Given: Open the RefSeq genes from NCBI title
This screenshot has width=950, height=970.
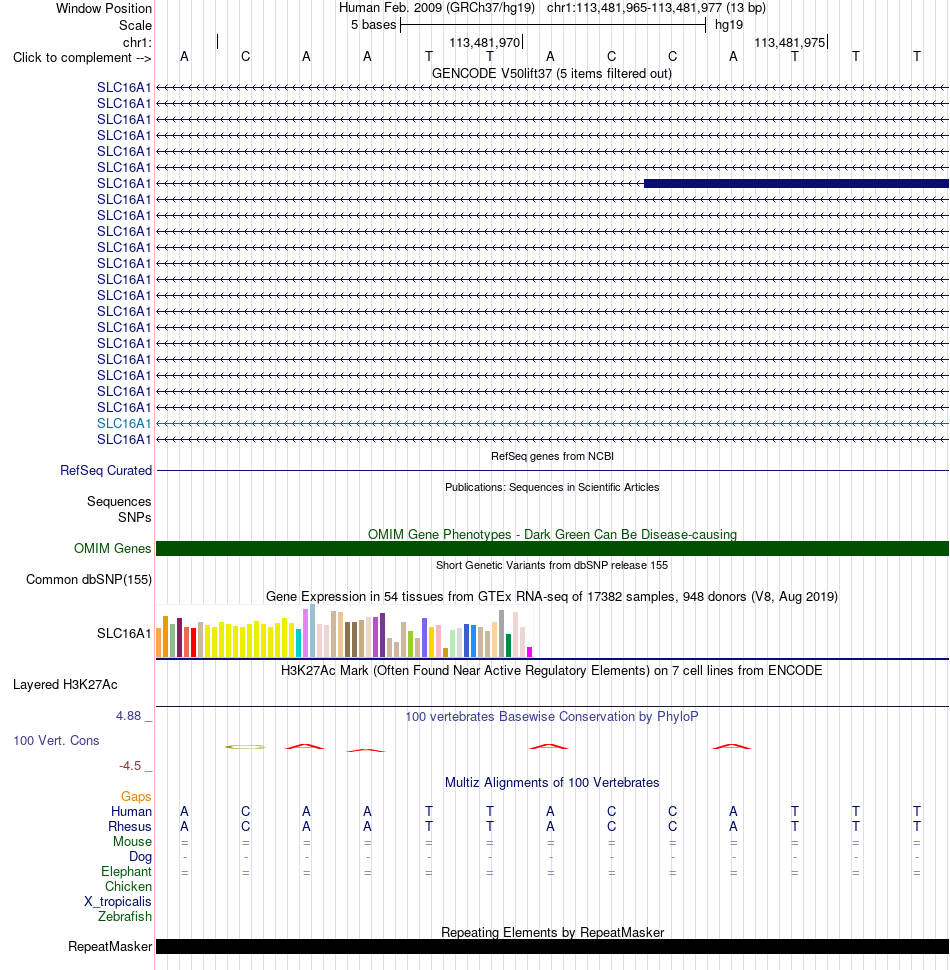Looking at the screenshot, I should 552,457.
